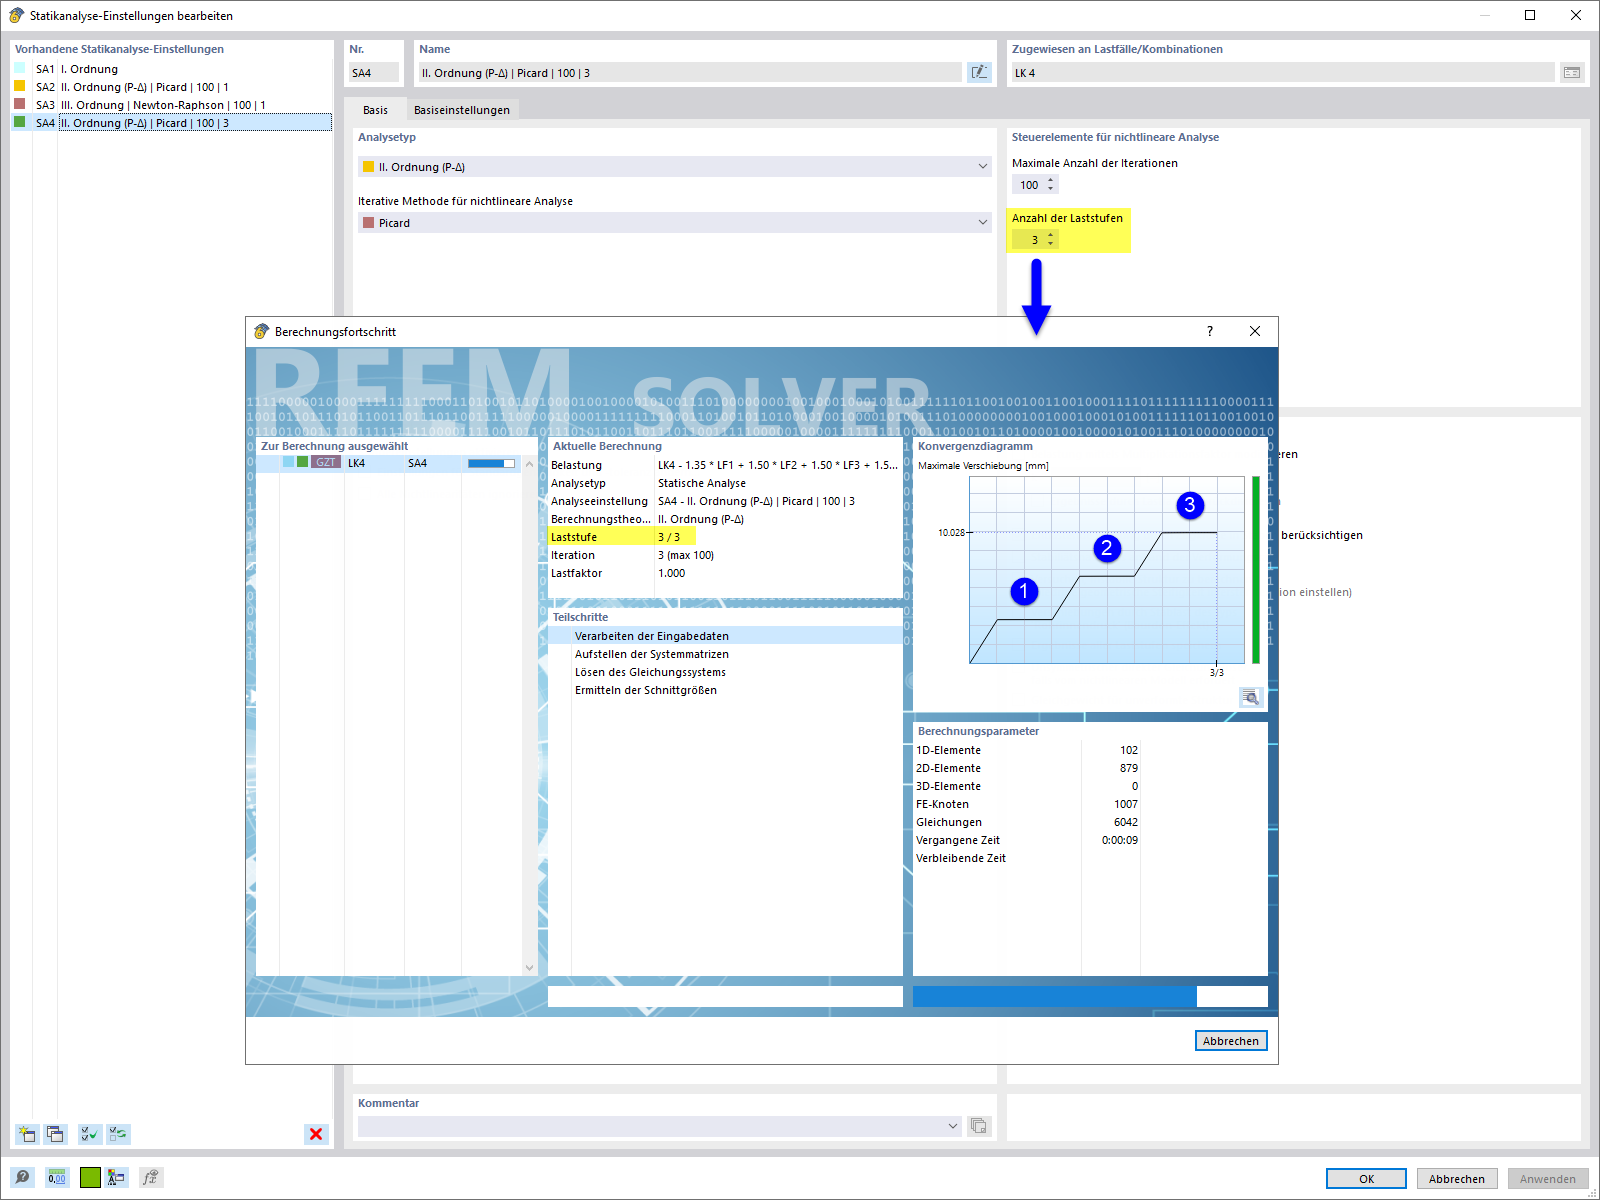Image resolution: width=1600 pixels, height=1200 pixels.
Task: Delete the selected analysis setting with red X
Action: click(316, 1134)
